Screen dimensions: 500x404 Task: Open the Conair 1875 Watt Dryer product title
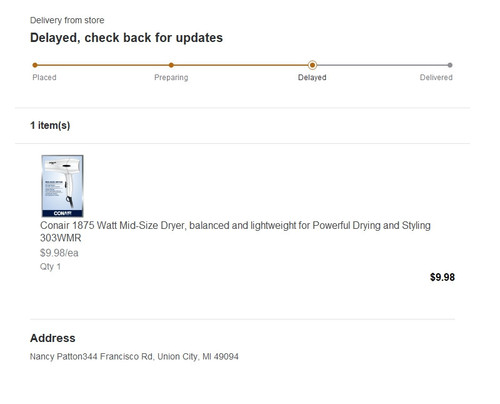(235, 232)
